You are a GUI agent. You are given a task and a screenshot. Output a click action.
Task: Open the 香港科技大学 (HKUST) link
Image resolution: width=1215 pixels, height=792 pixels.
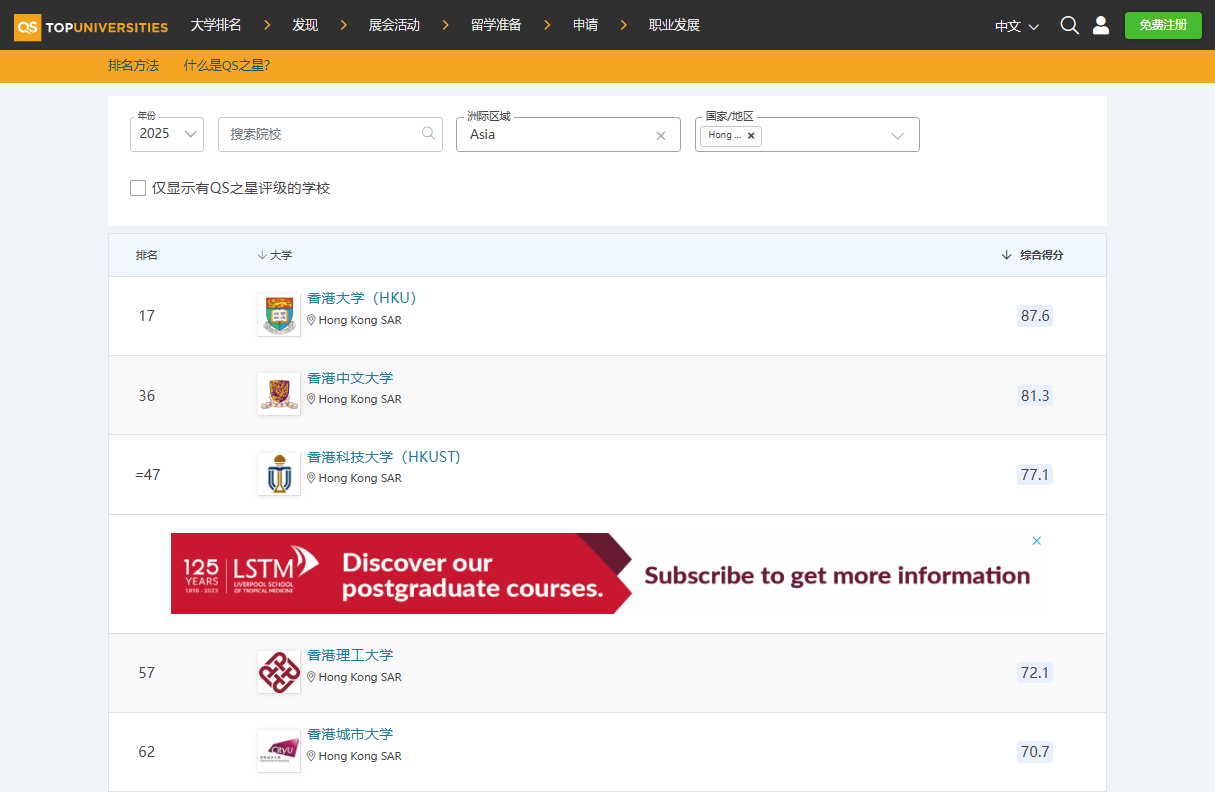[x=384, y=457]
